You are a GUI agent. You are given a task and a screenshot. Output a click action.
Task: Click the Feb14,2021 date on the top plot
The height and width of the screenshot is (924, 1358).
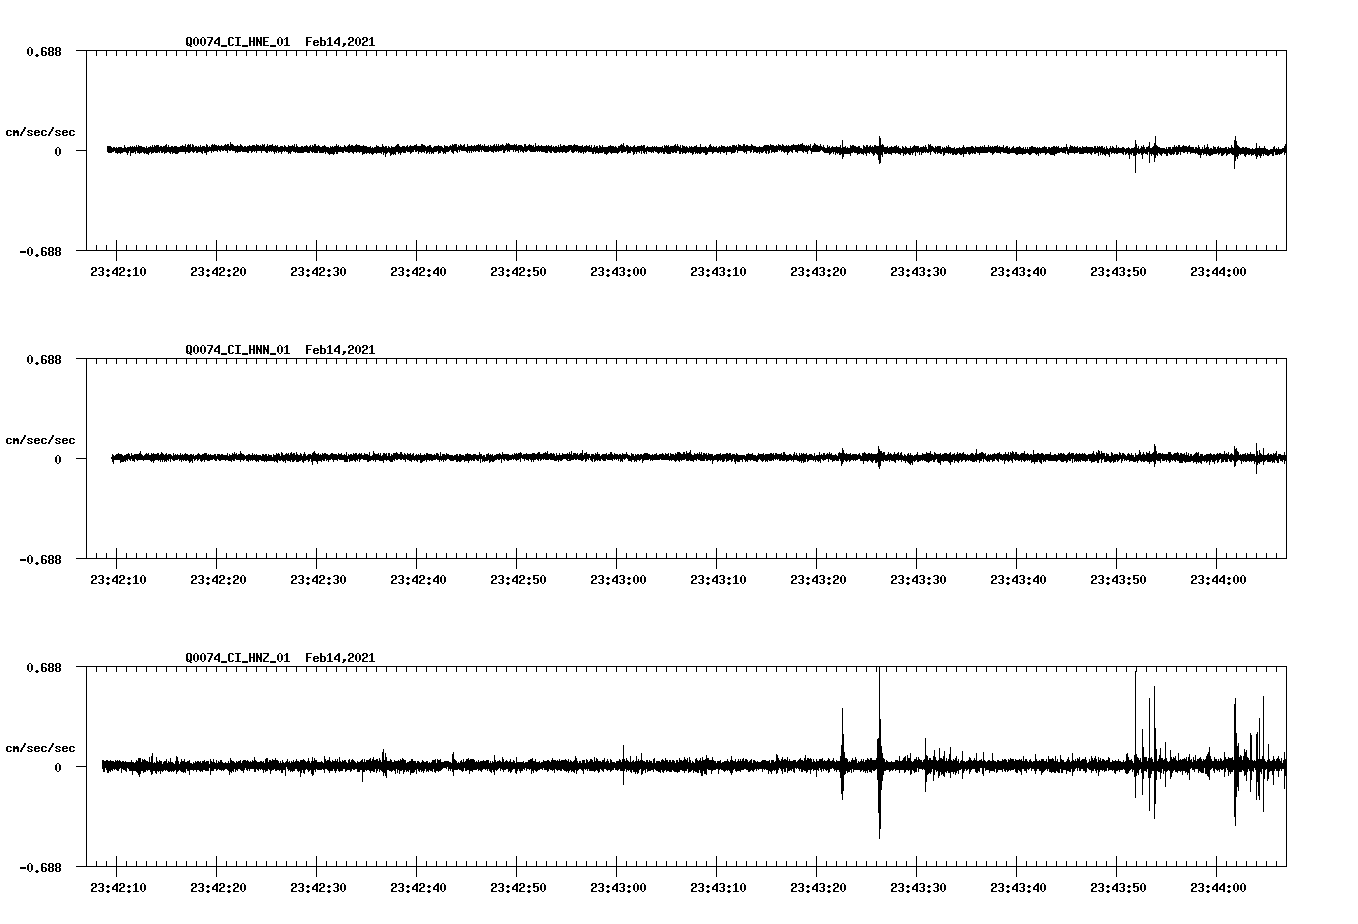click(x=339, y=42)
